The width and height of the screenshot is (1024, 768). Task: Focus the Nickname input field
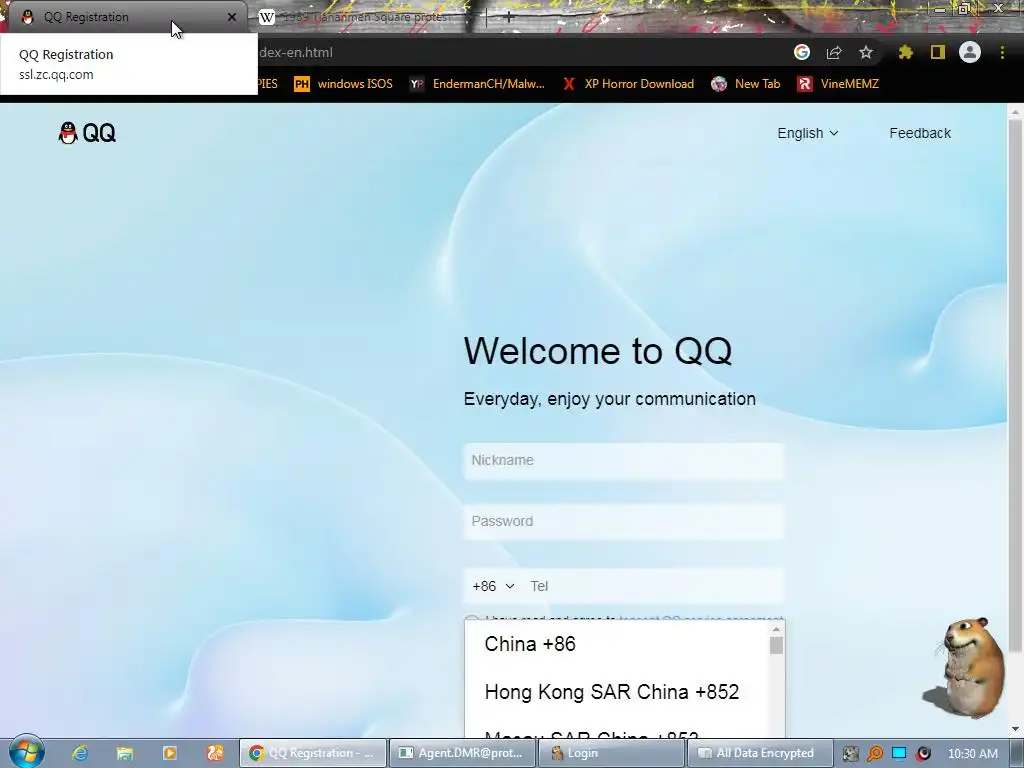pyautogui.click(x=624, y=460)
